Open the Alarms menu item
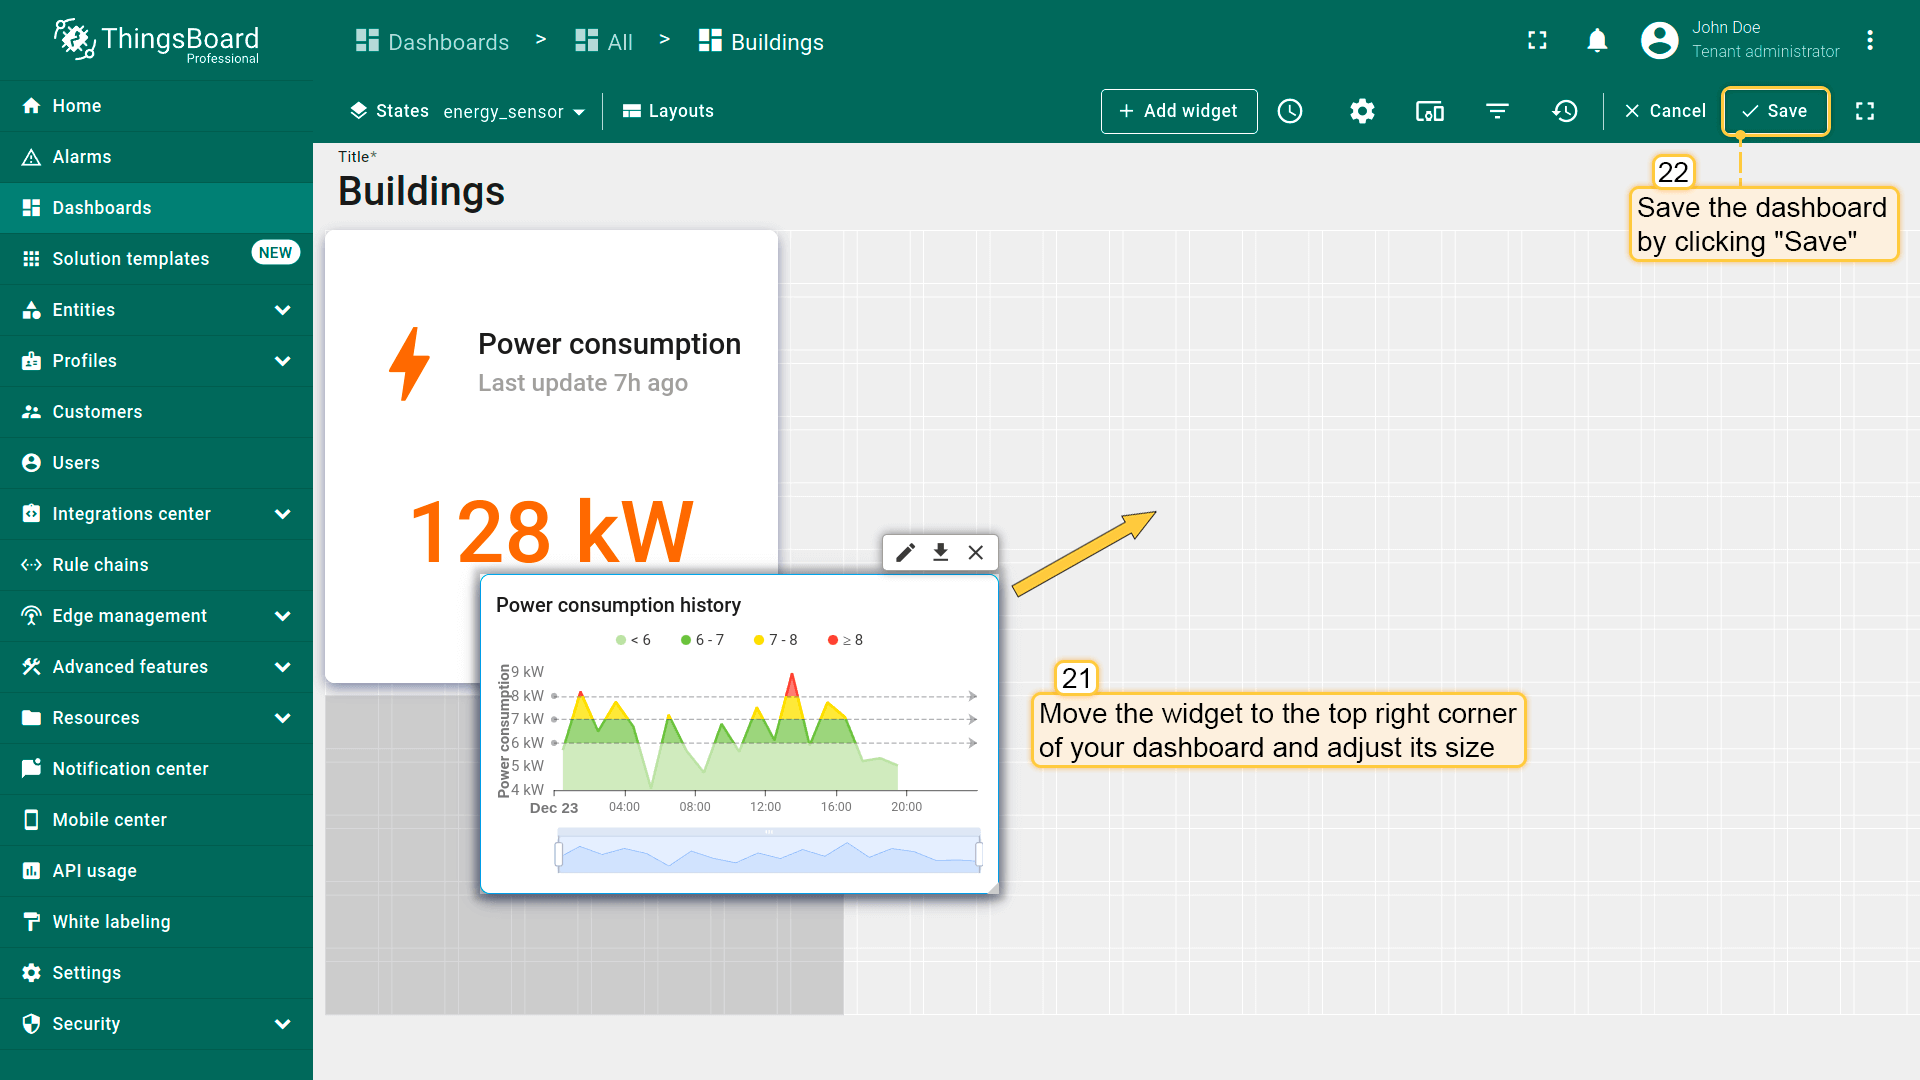The height and width of the screenshot is (1080, 1920). [82, 157]
